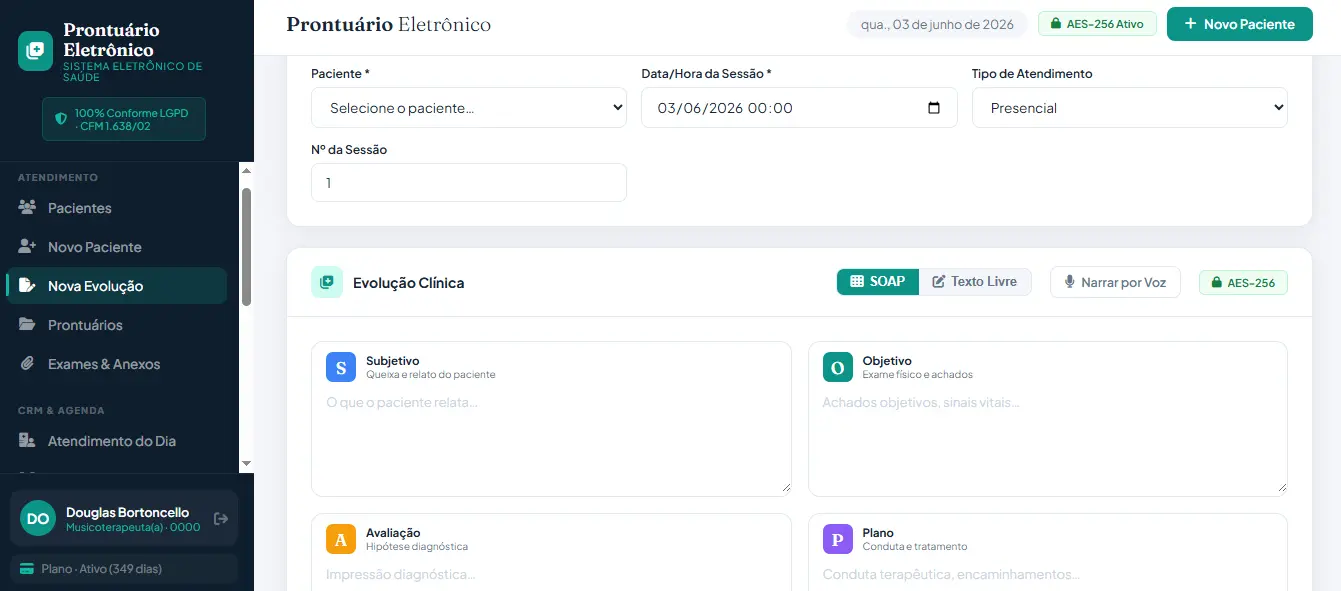Click the sidebar scrollbar up arrow
Screen dimensions: 1341x591
pos(247,170)
